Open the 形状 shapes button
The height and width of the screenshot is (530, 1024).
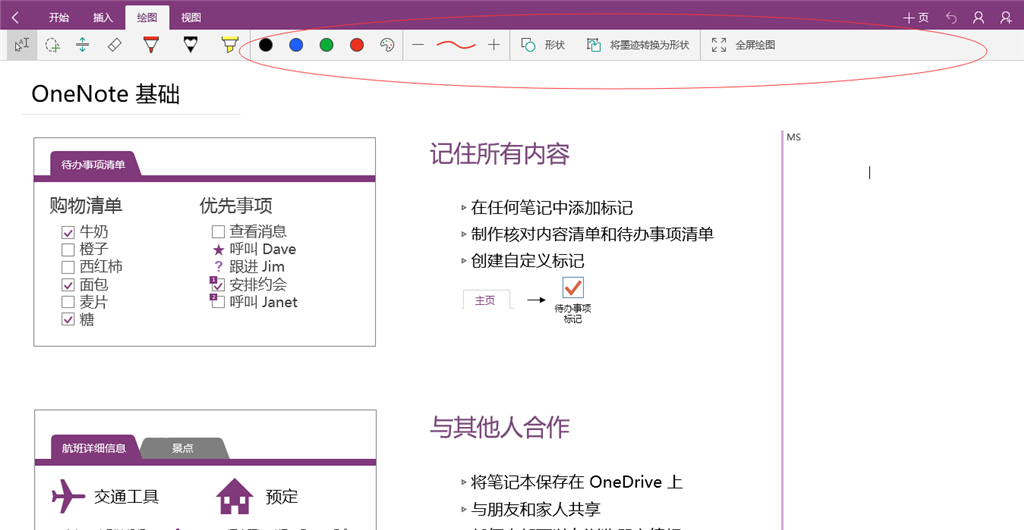coord(543,45)
